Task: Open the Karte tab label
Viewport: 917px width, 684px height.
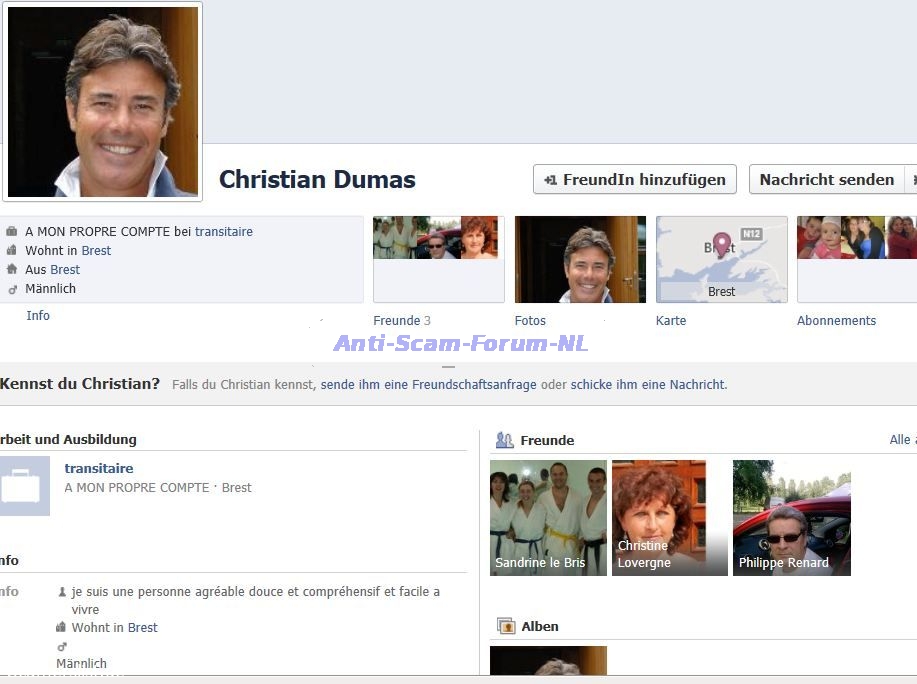Action: click(x=671, y=321)
